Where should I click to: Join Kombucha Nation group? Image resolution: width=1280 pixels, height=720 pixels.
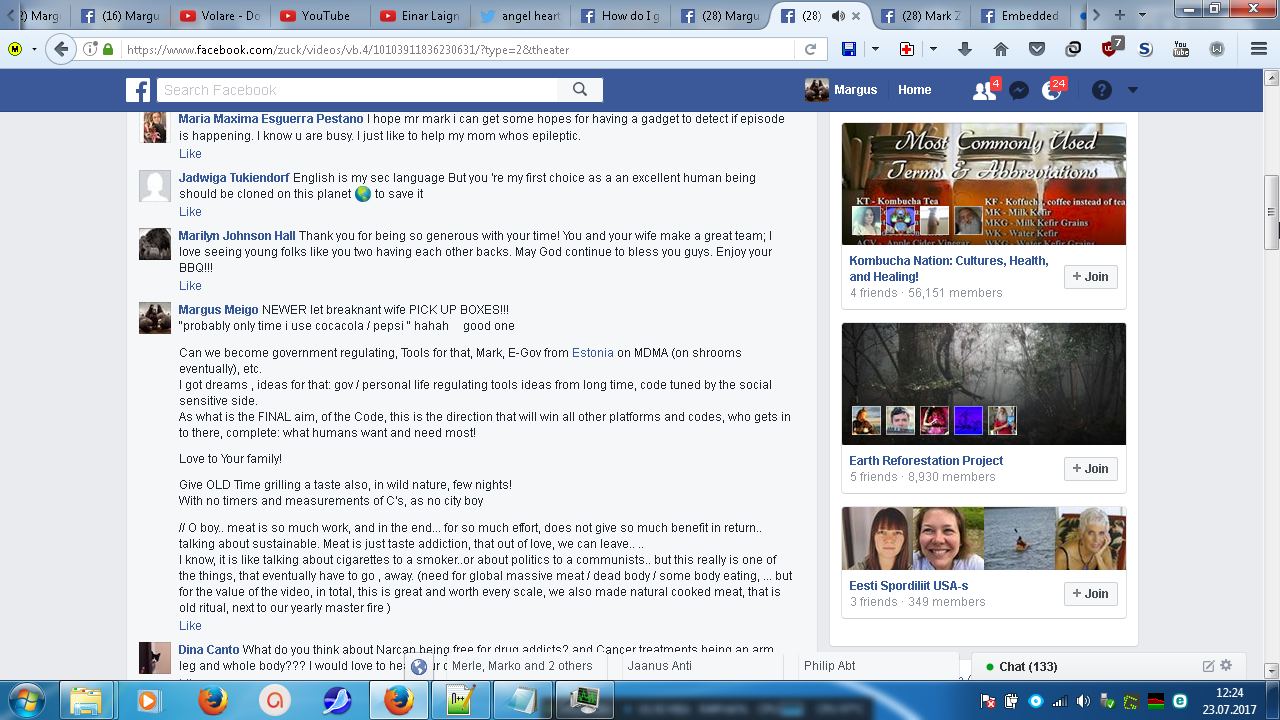pos(1090,277)
